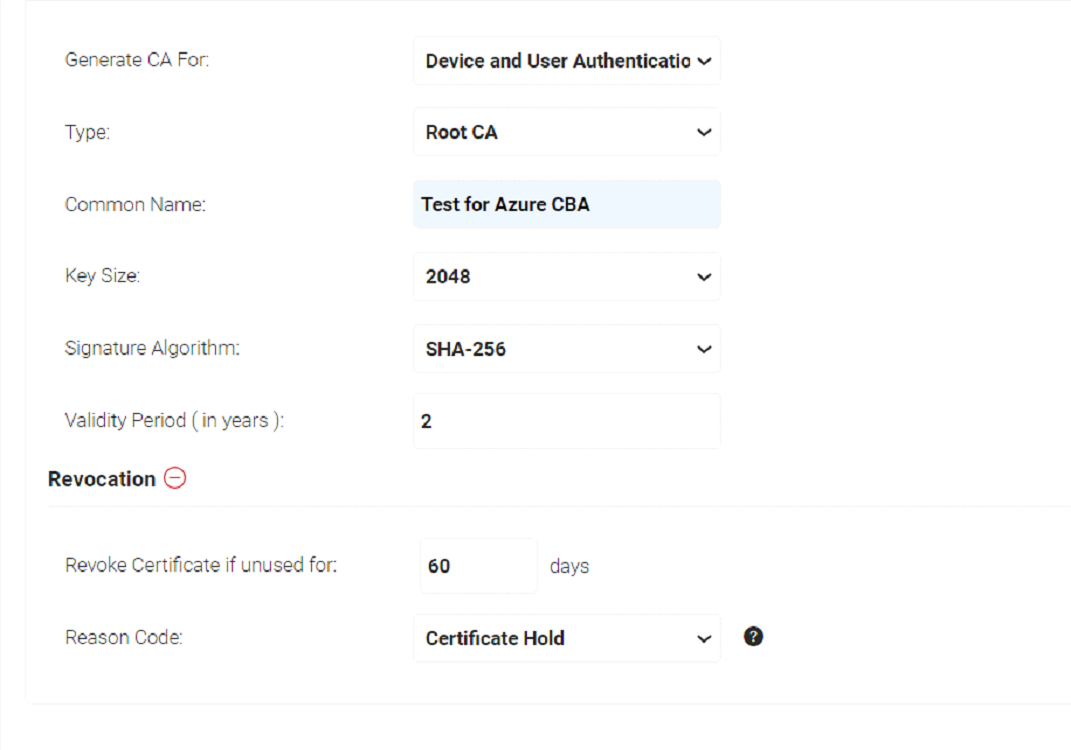Viewport: 1071px width, 750px height.
Task: Click the Certificate Hold value in Reason Code
Action: [495, 637]
